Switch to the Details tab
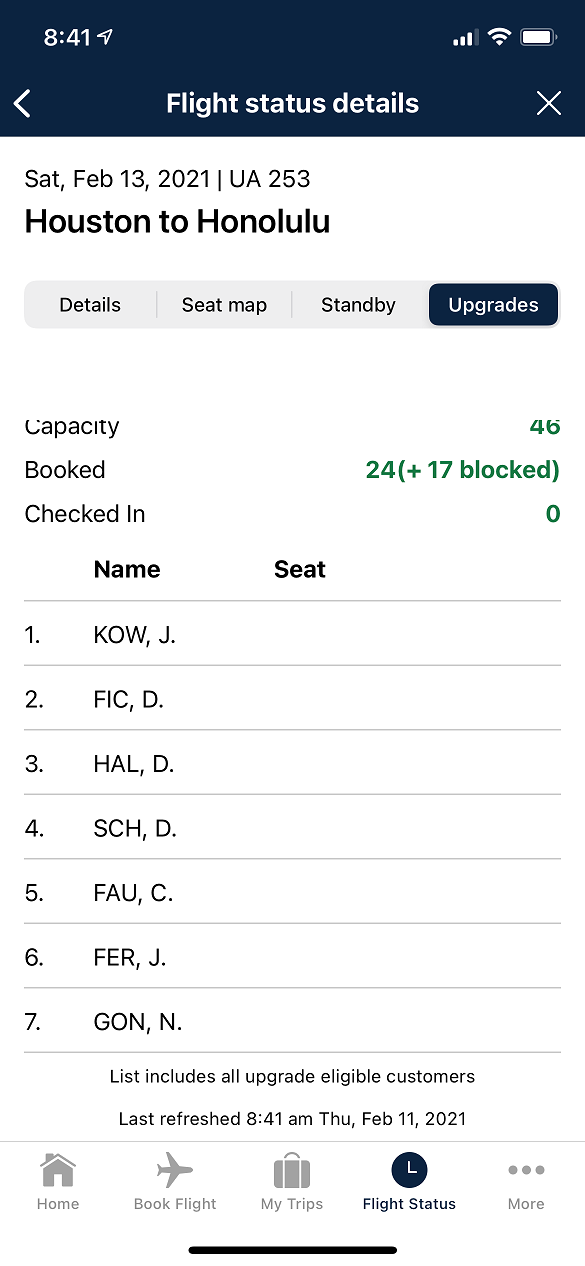The width and height of the screenshot is (585, 1266). click(x=90, y=305)
